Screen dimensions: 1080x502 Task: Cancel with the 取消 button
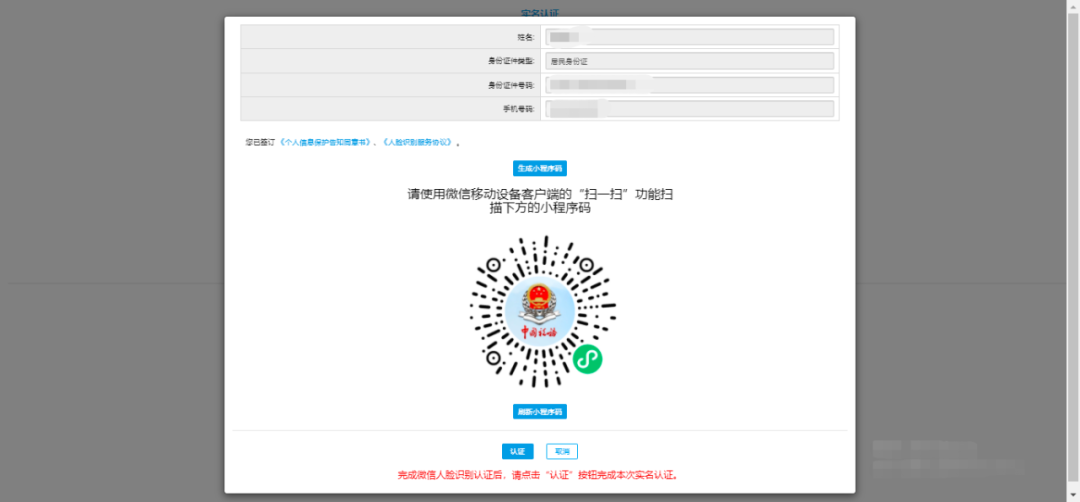(x=561, y=452)
